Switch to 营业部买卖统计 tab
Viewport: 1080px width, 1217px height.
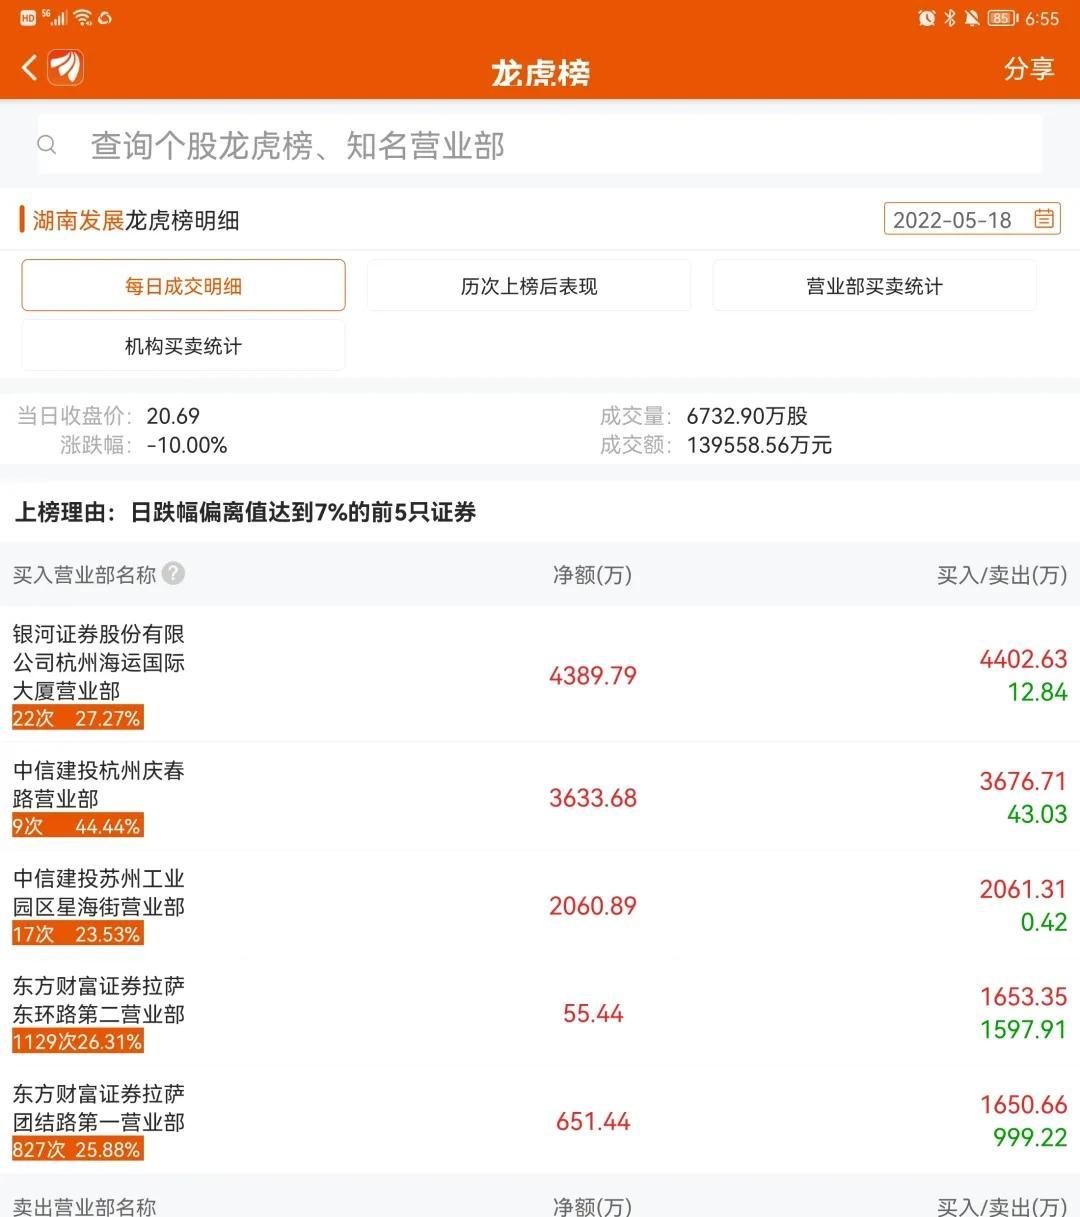(874, 286)
